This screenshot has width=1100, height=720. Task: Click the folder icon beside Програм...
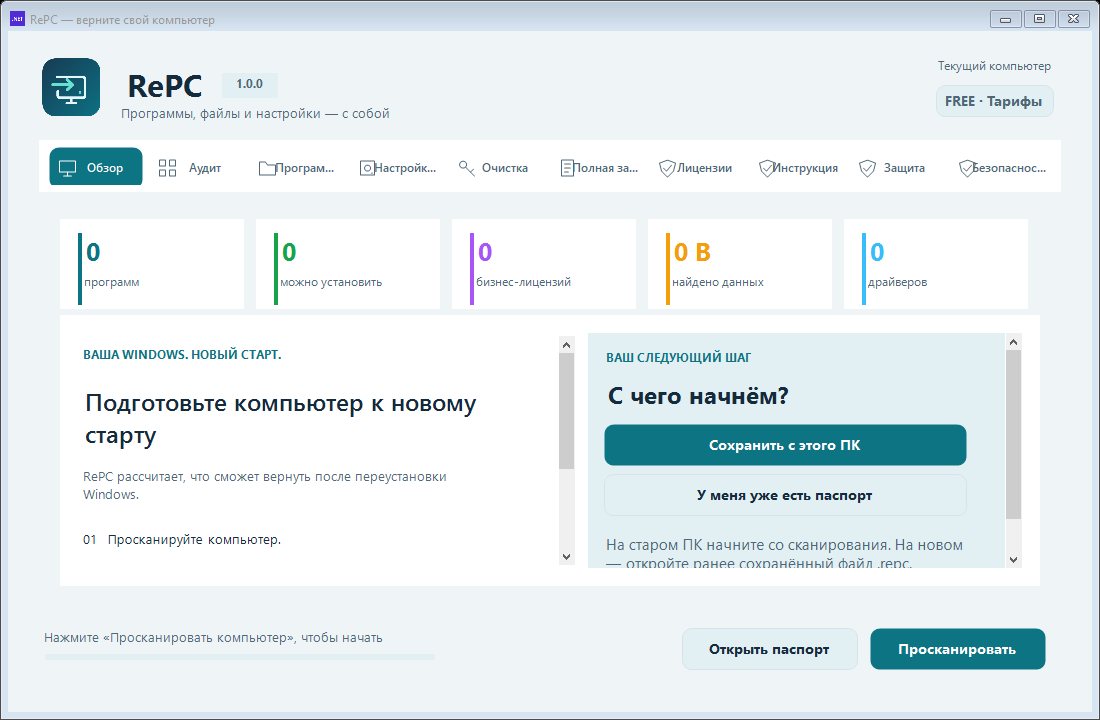tap(267, 168)
